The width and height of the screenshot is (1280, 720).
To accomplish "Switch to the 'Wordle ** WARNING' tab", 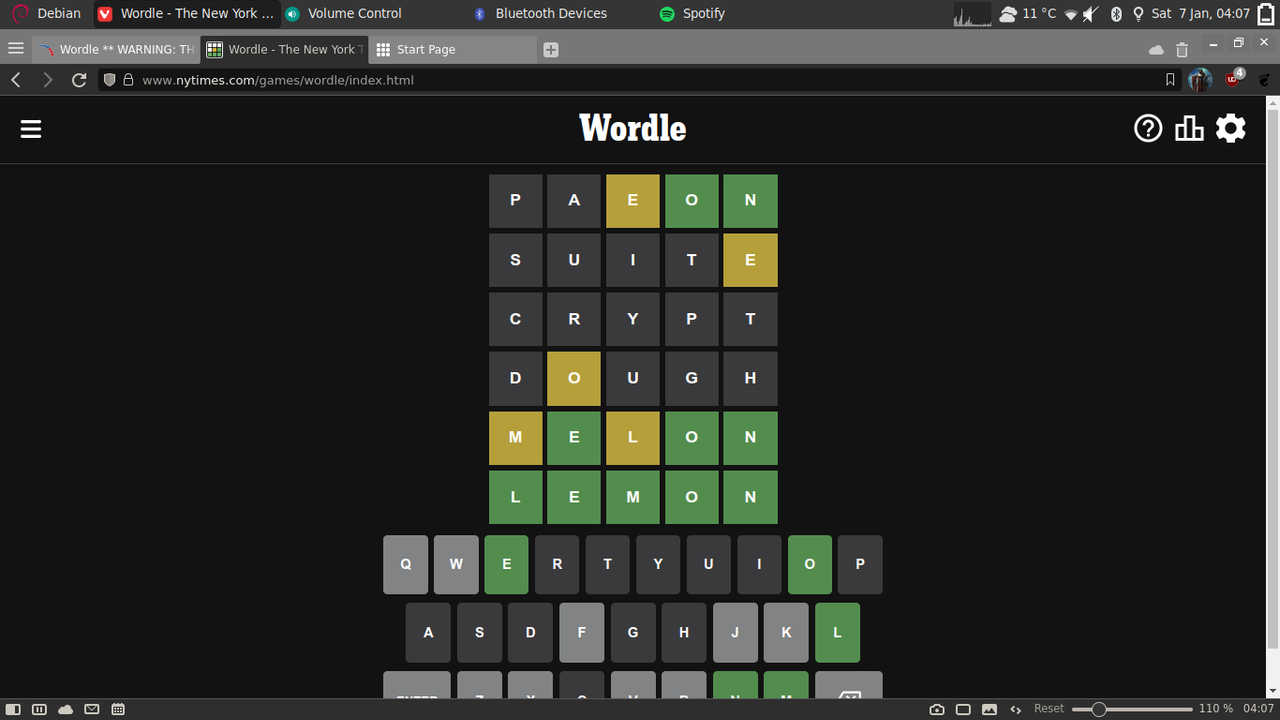I will (x=115, y=49).
